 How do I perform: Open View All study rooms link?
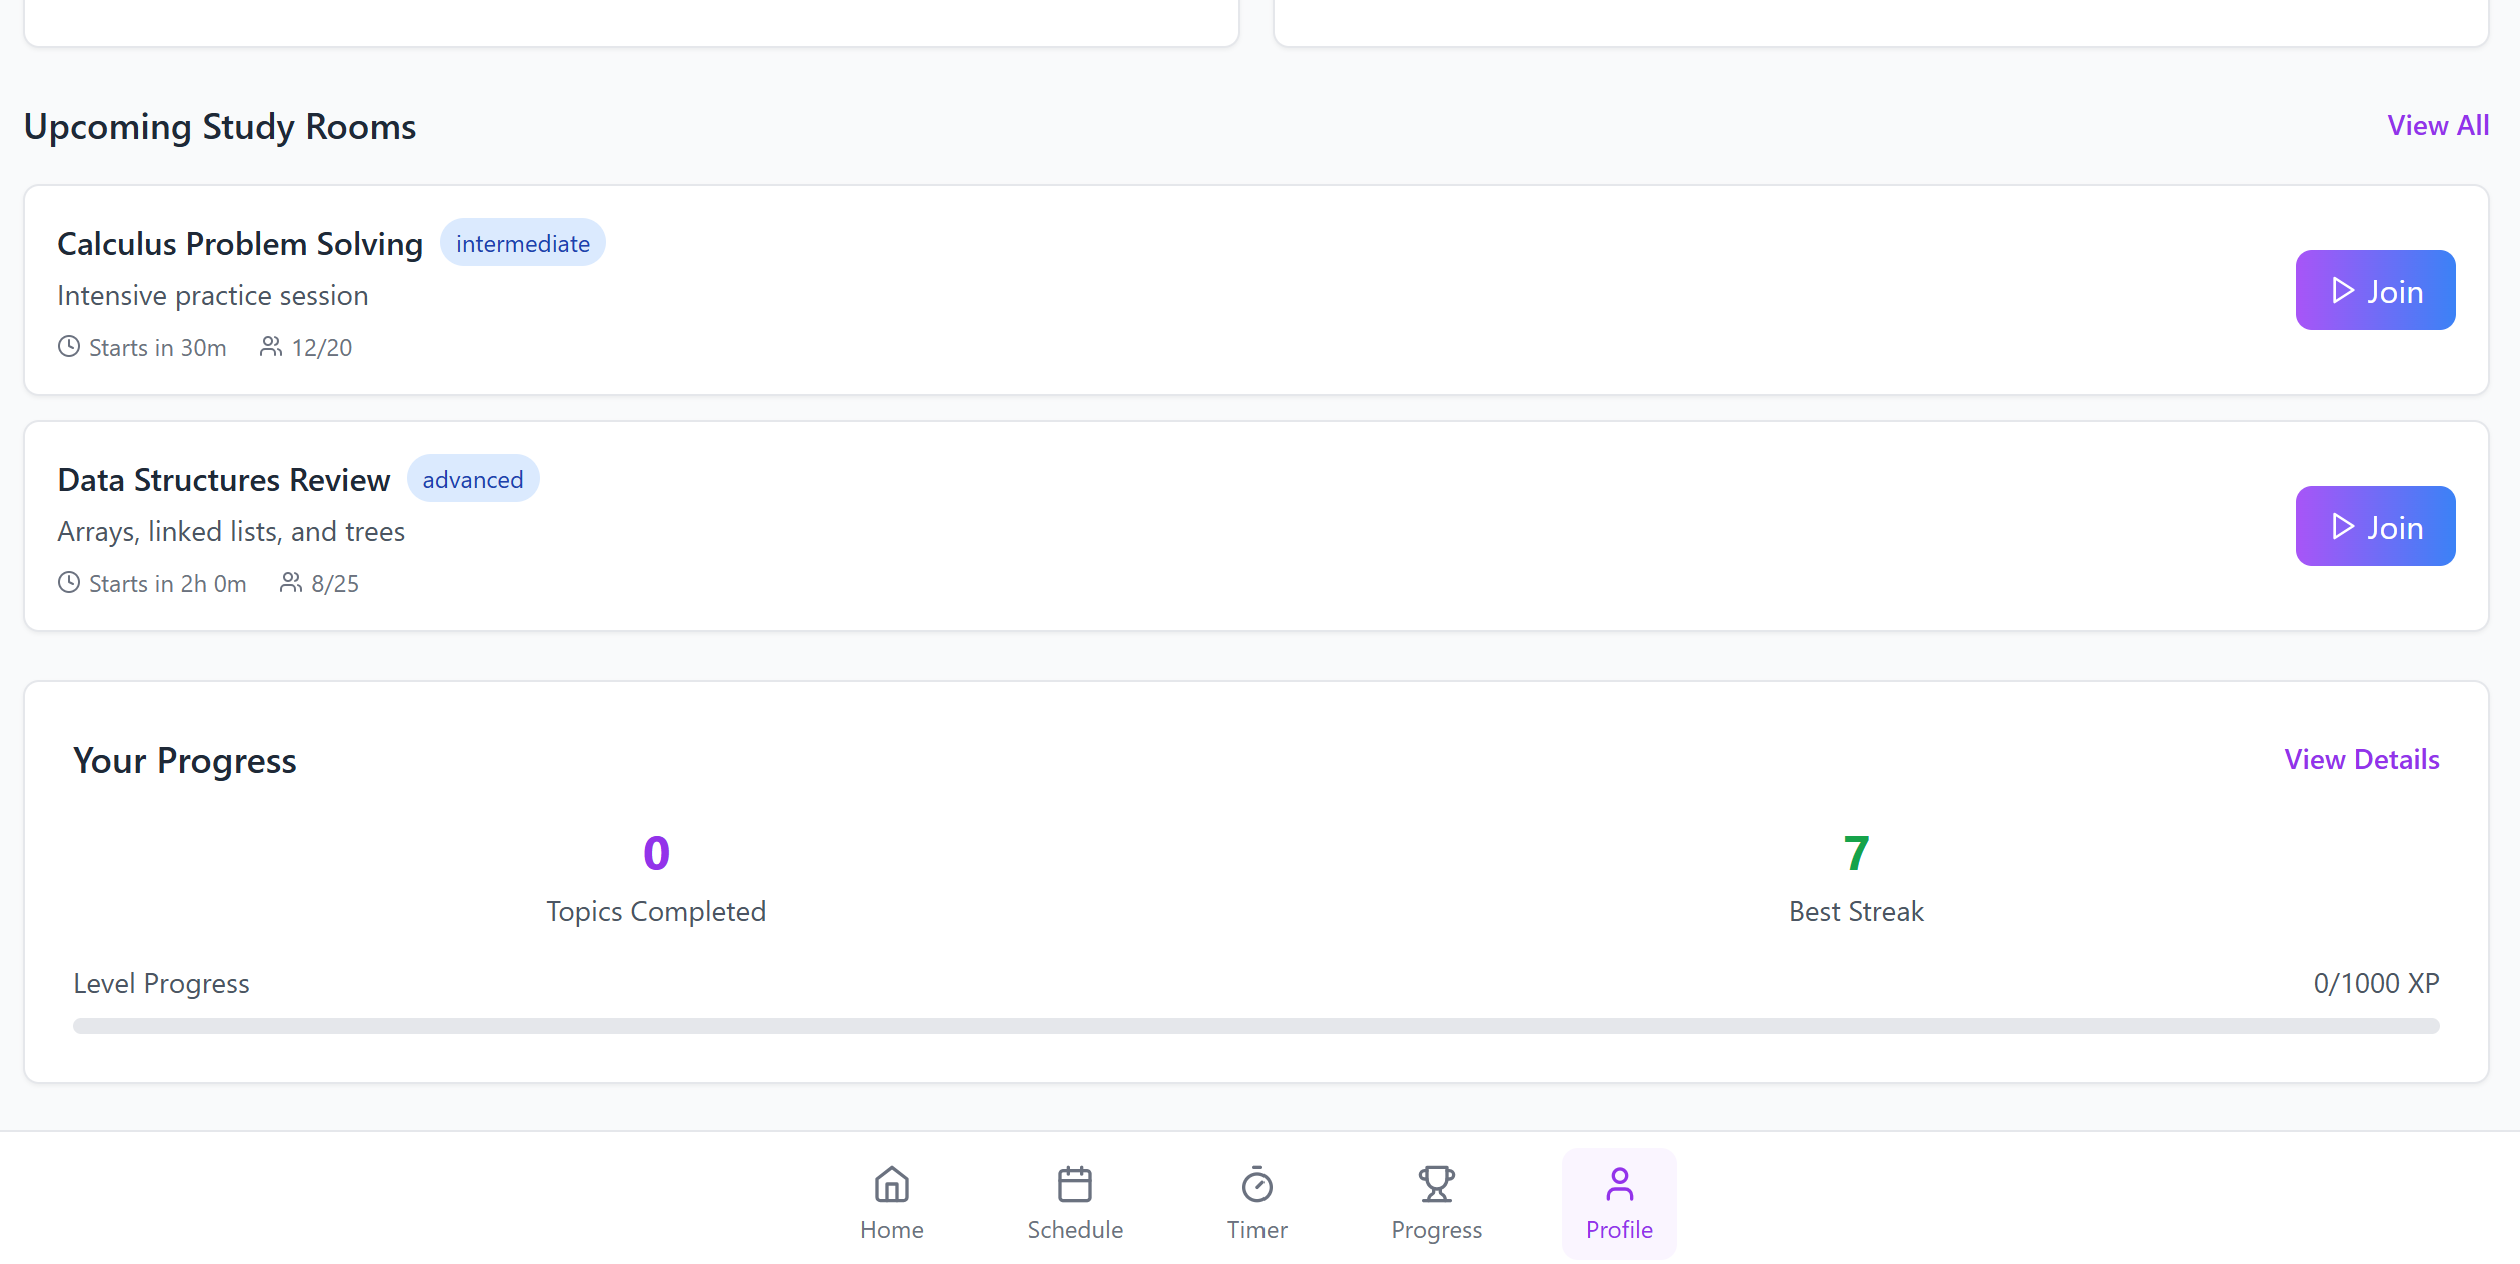[2438, 126]
